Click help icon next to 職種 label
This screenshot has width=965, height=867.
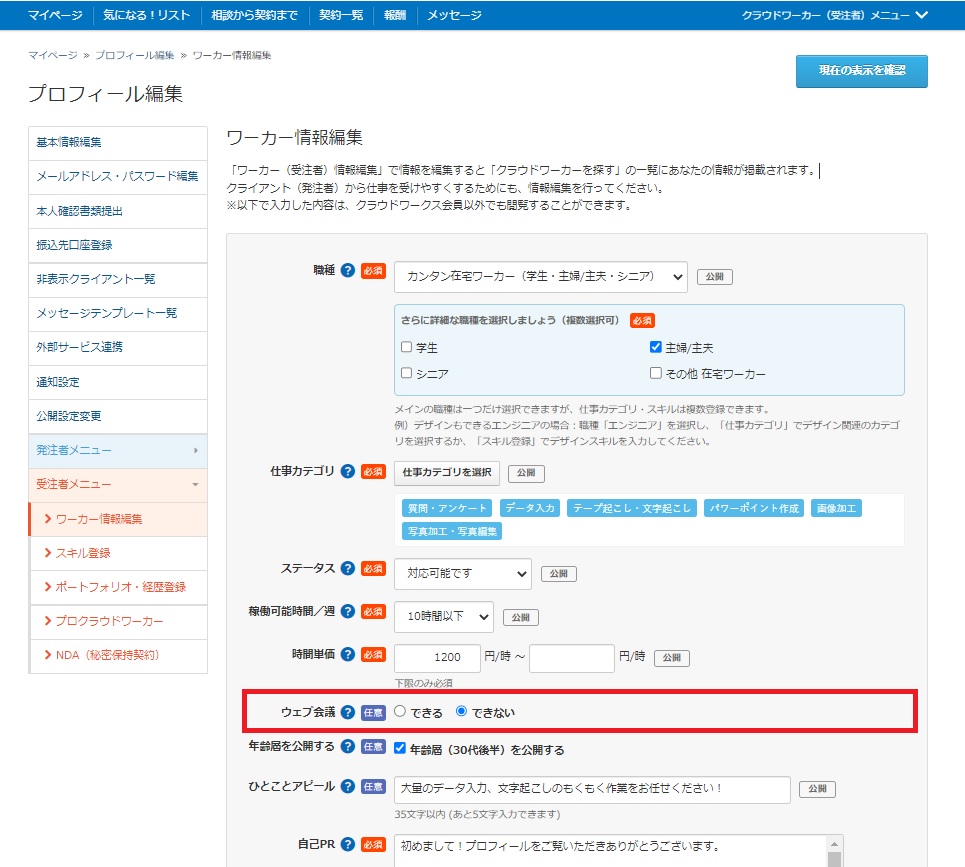click(x=348, y=271)
